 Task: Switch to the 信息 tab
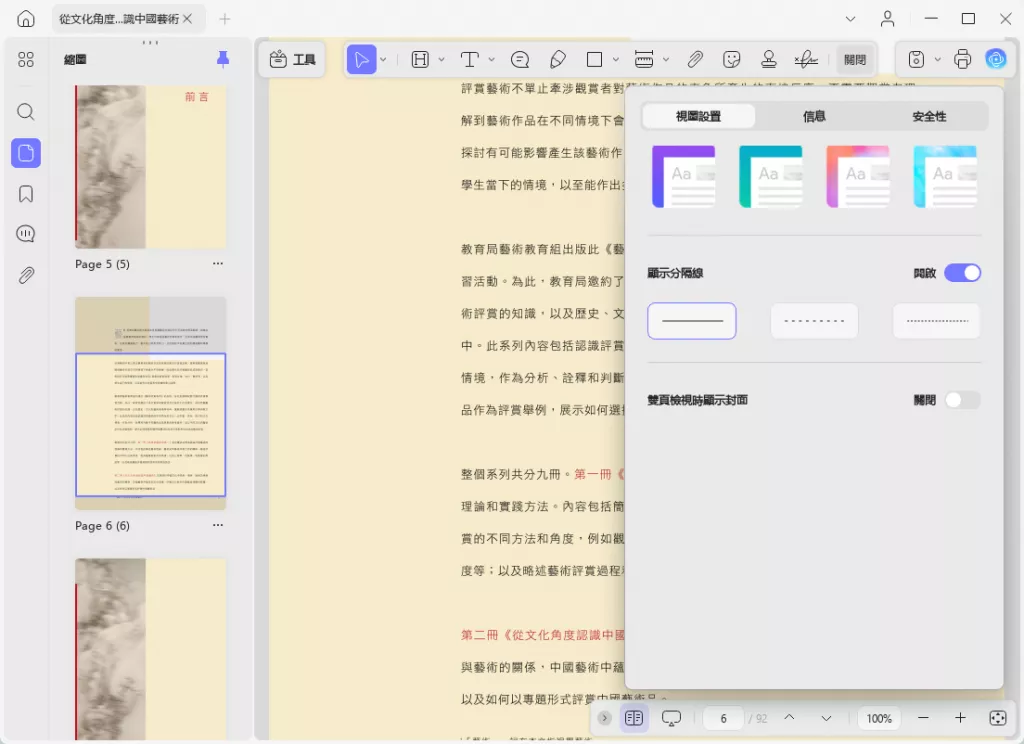[x=814, y=116]
